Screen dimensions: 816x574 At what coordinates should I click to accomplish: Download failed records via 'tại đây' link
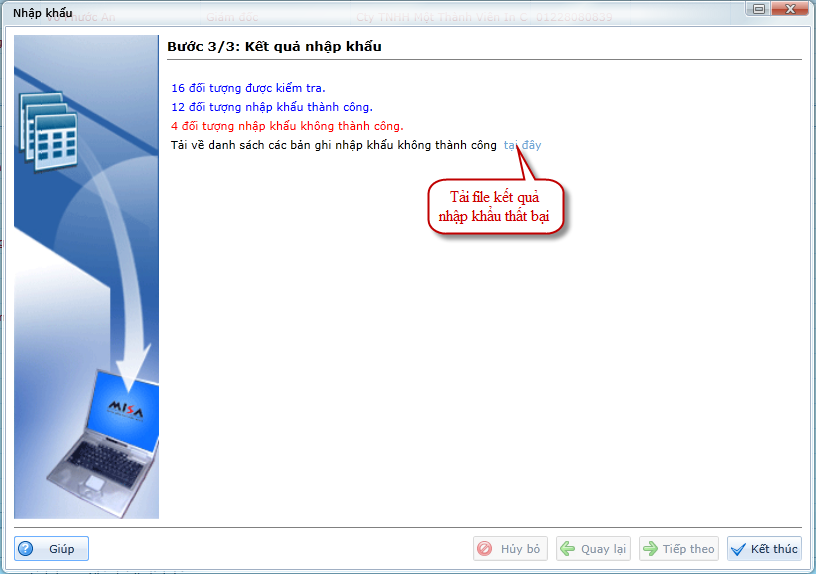522,145
